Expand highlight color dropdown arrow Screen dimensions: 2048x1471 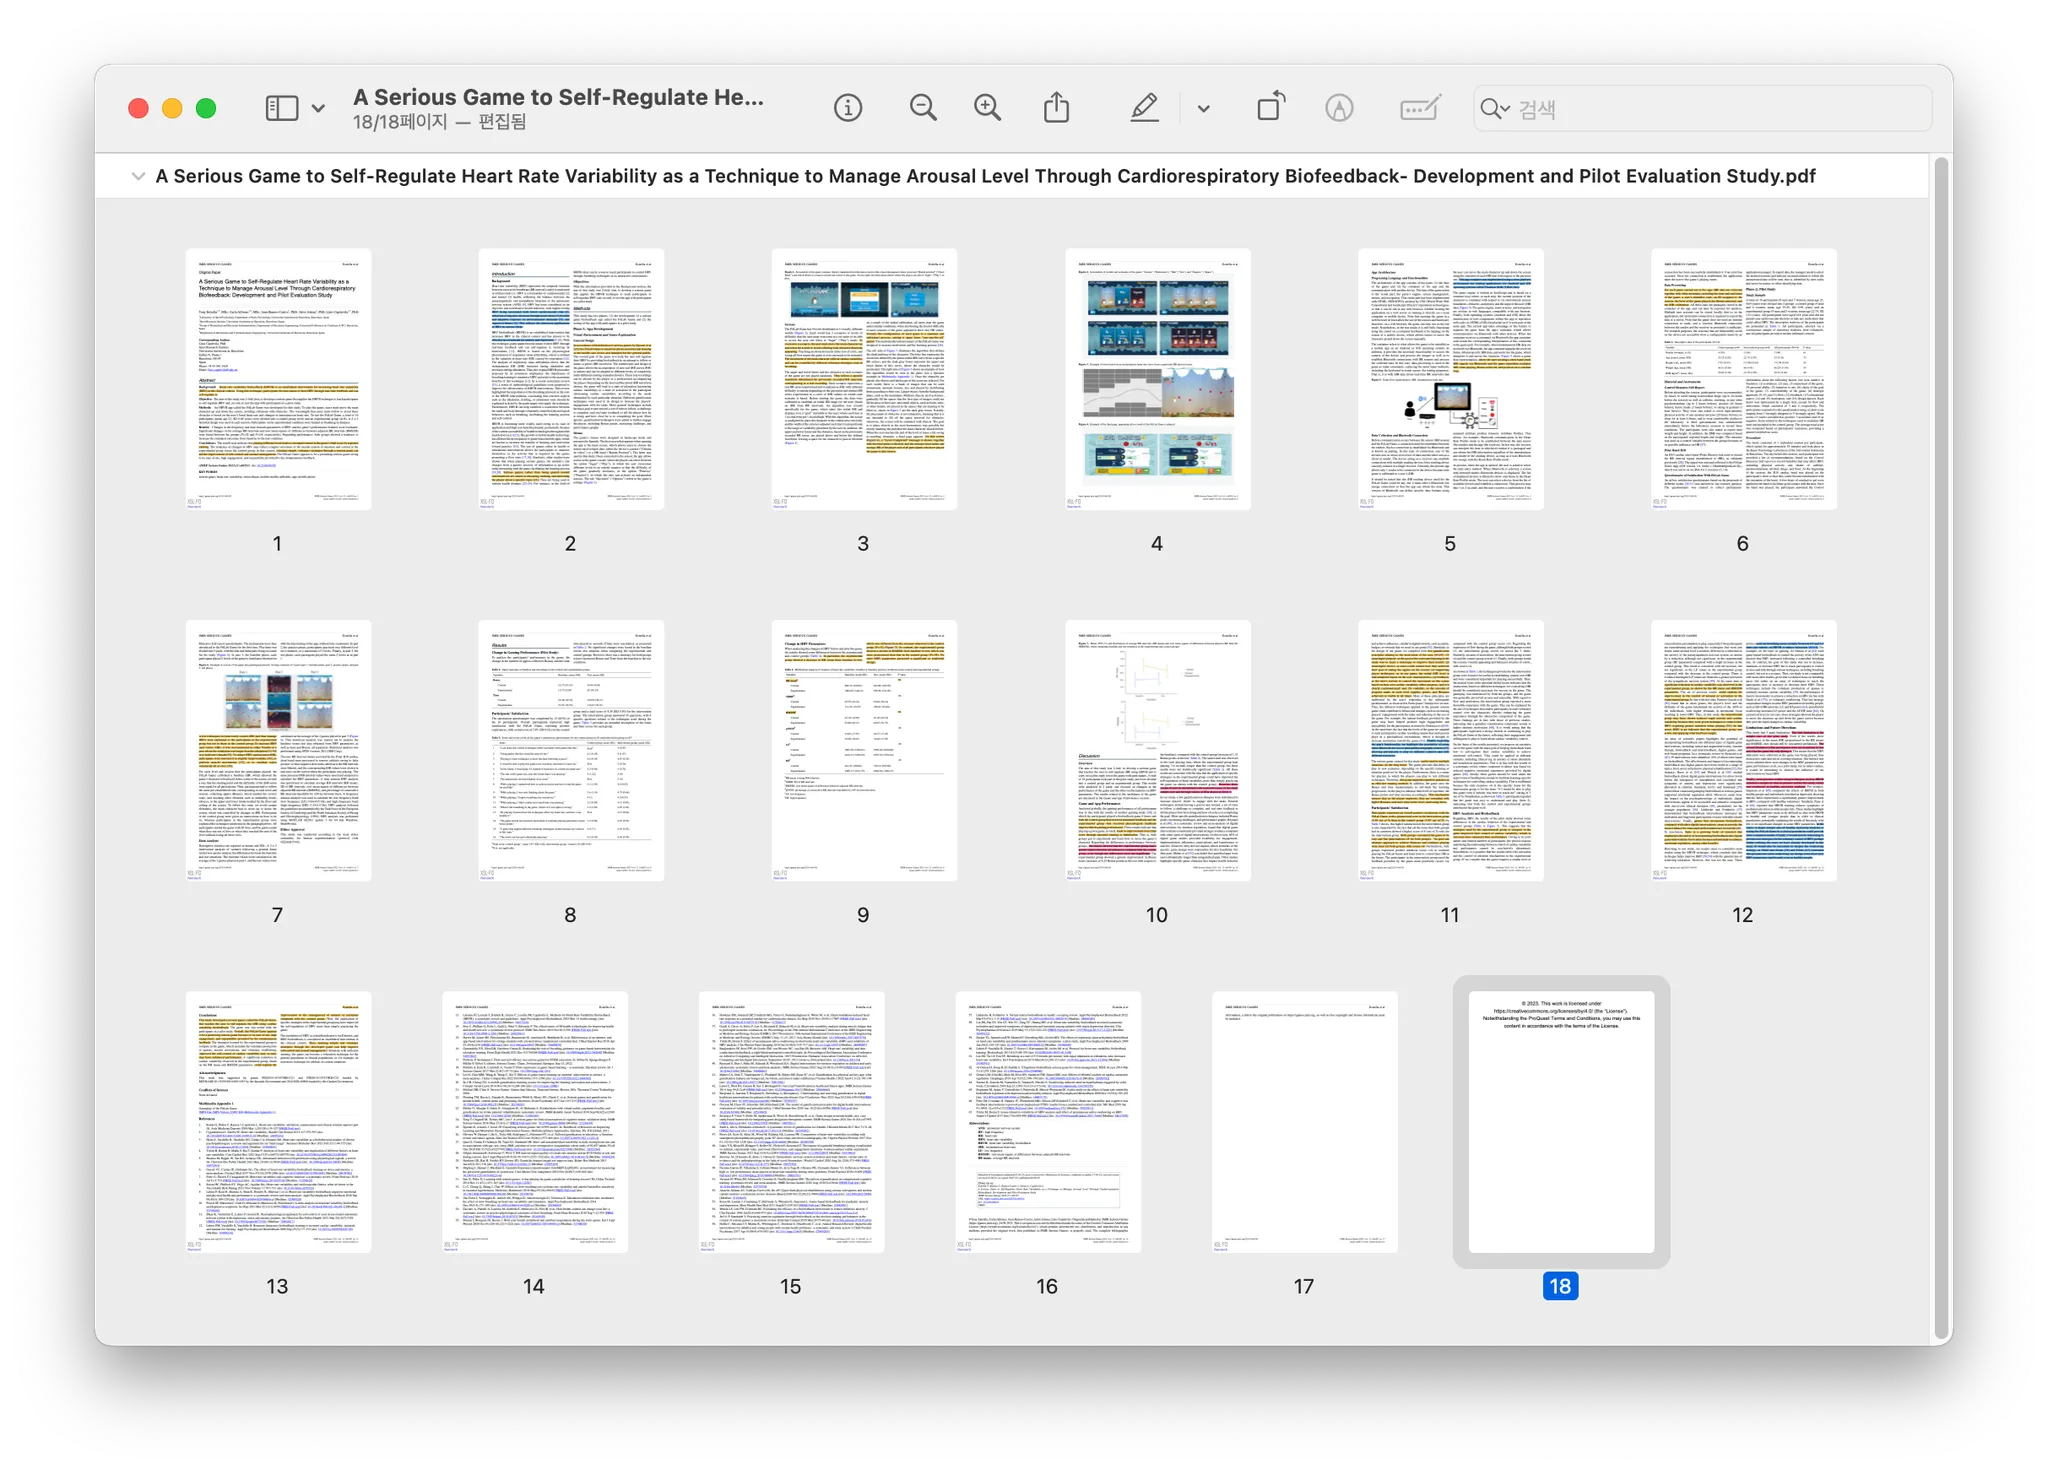coord(1203,108)
